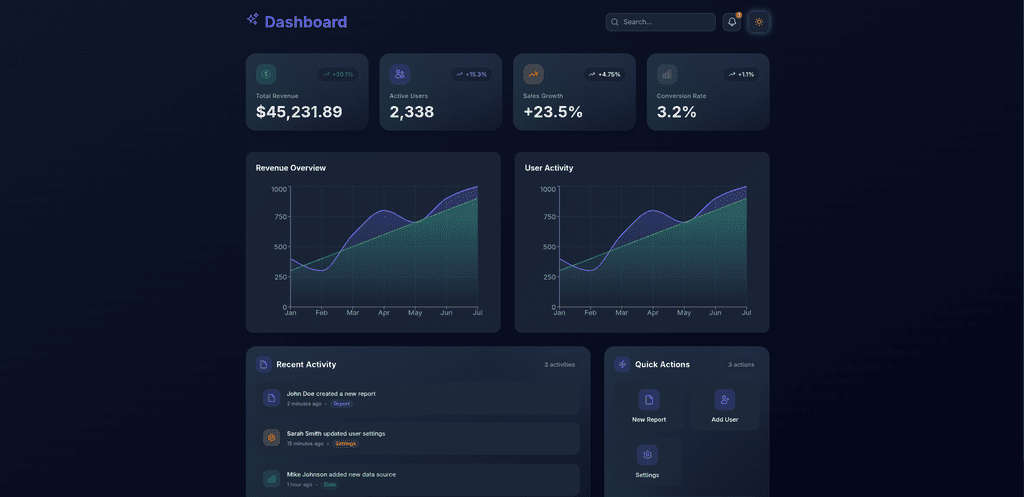The width and height of the screenshot is (1024, 497).
Task: Toggle light theme with sun icon
Action: (759, 22)
